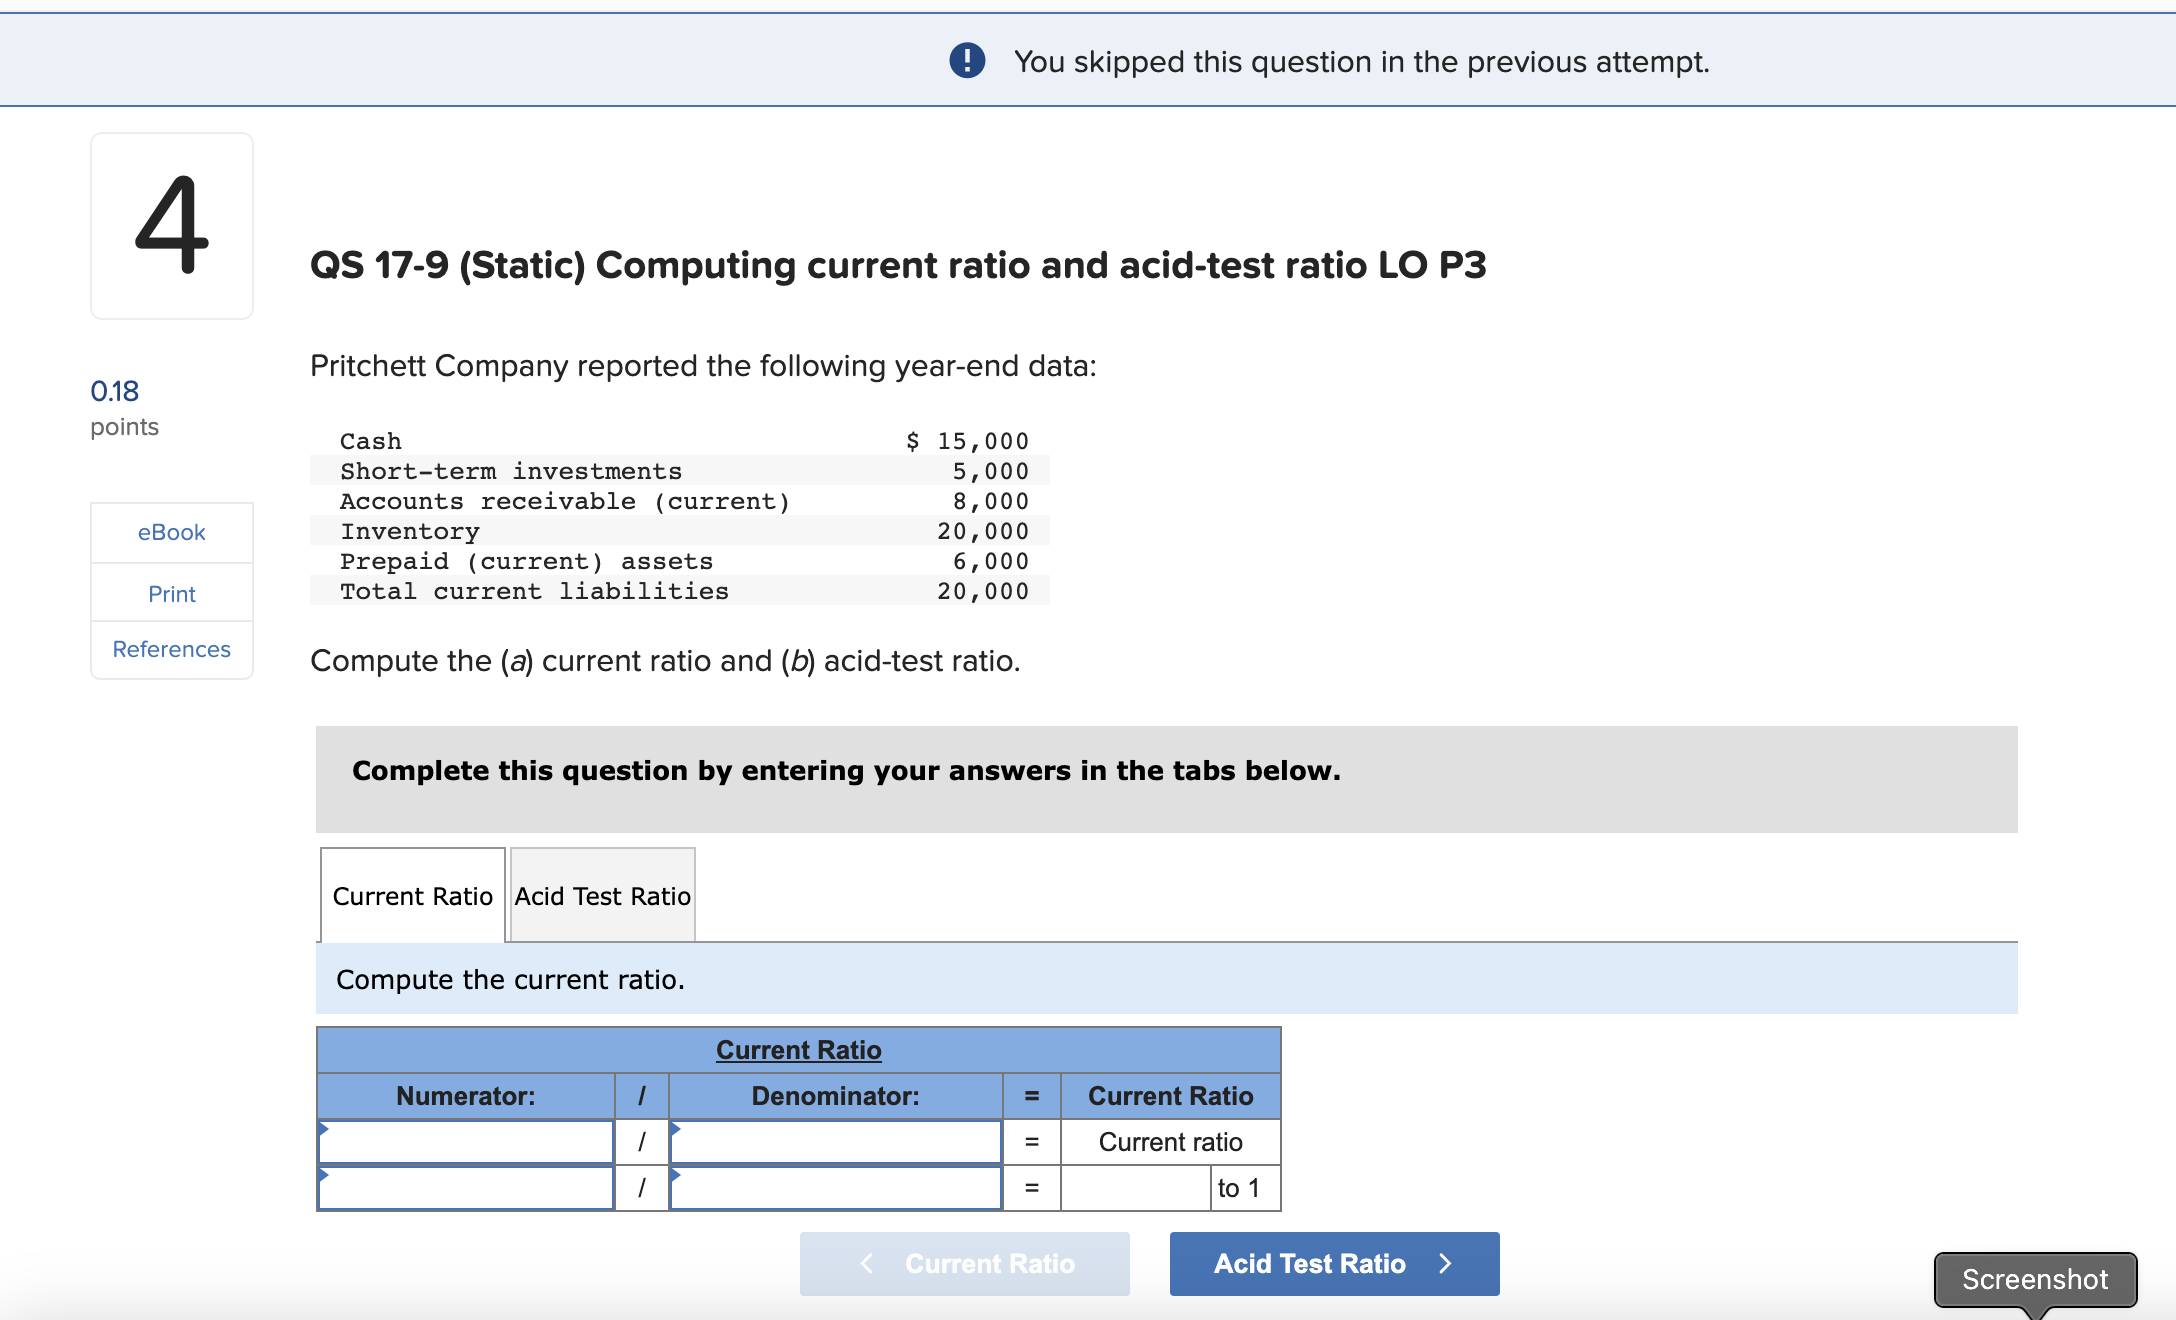
Task: Click the skipped question alert icon
Action: click(x=966, y=61)
